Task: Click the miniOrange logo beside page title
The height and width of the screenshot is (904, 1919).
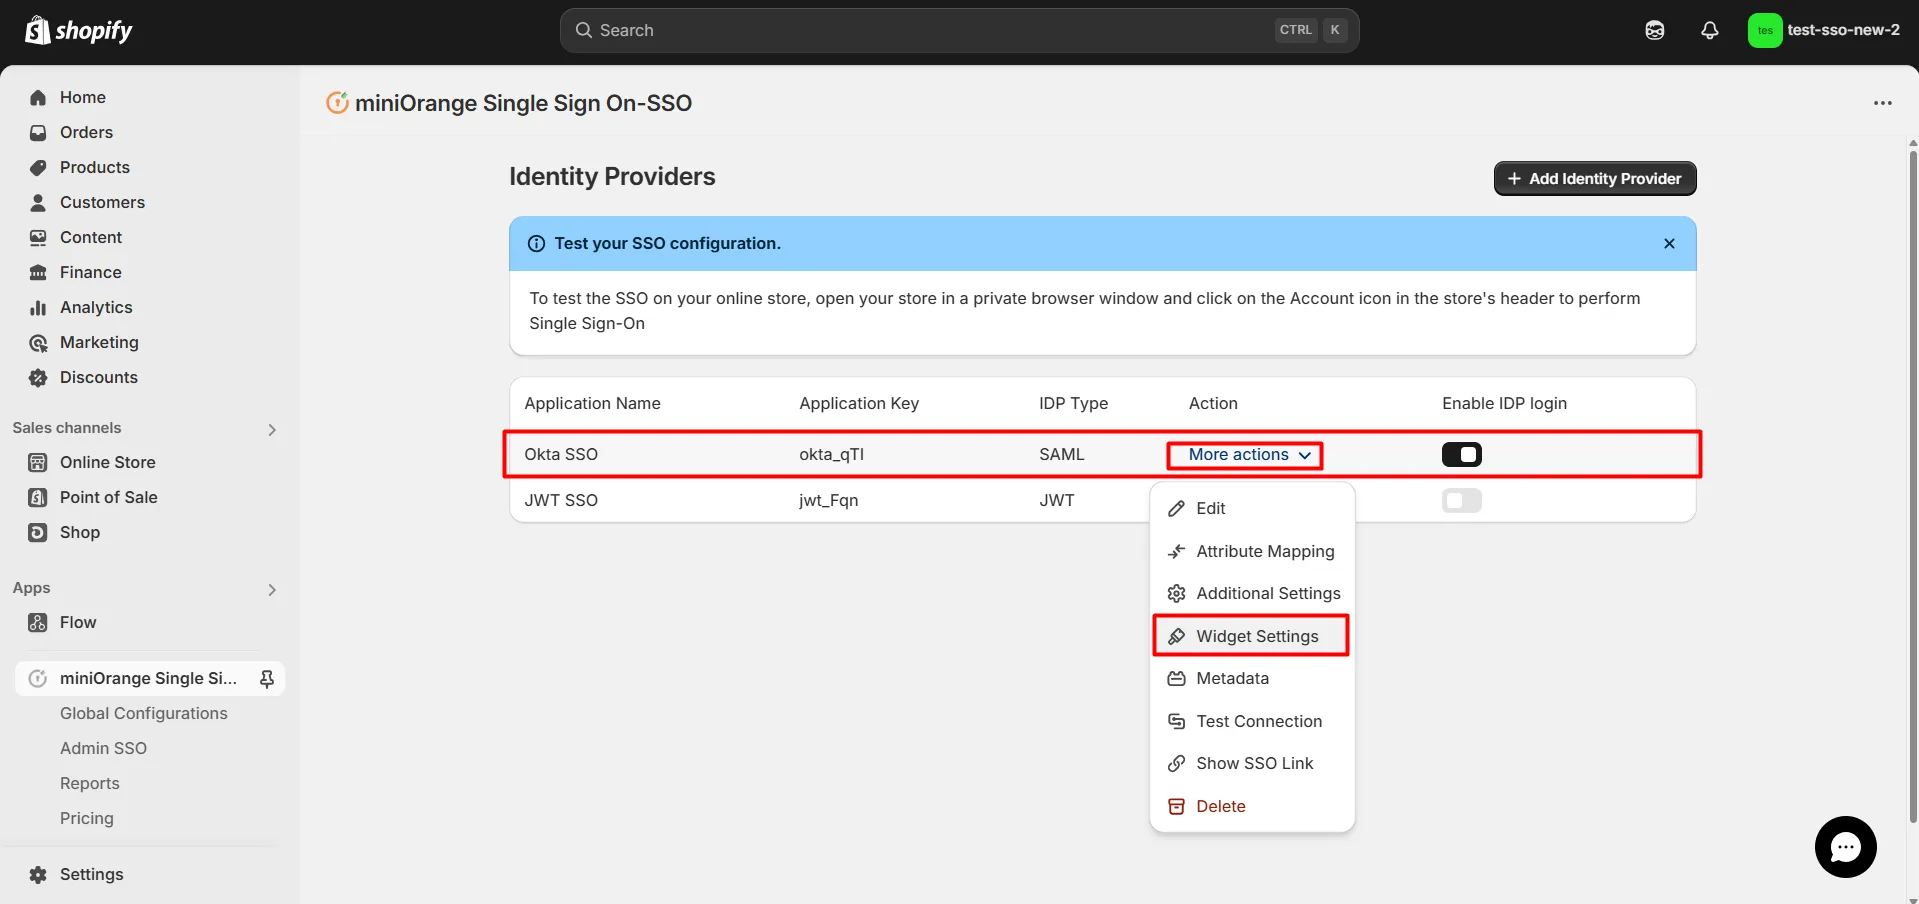Action: pos(338,102)
